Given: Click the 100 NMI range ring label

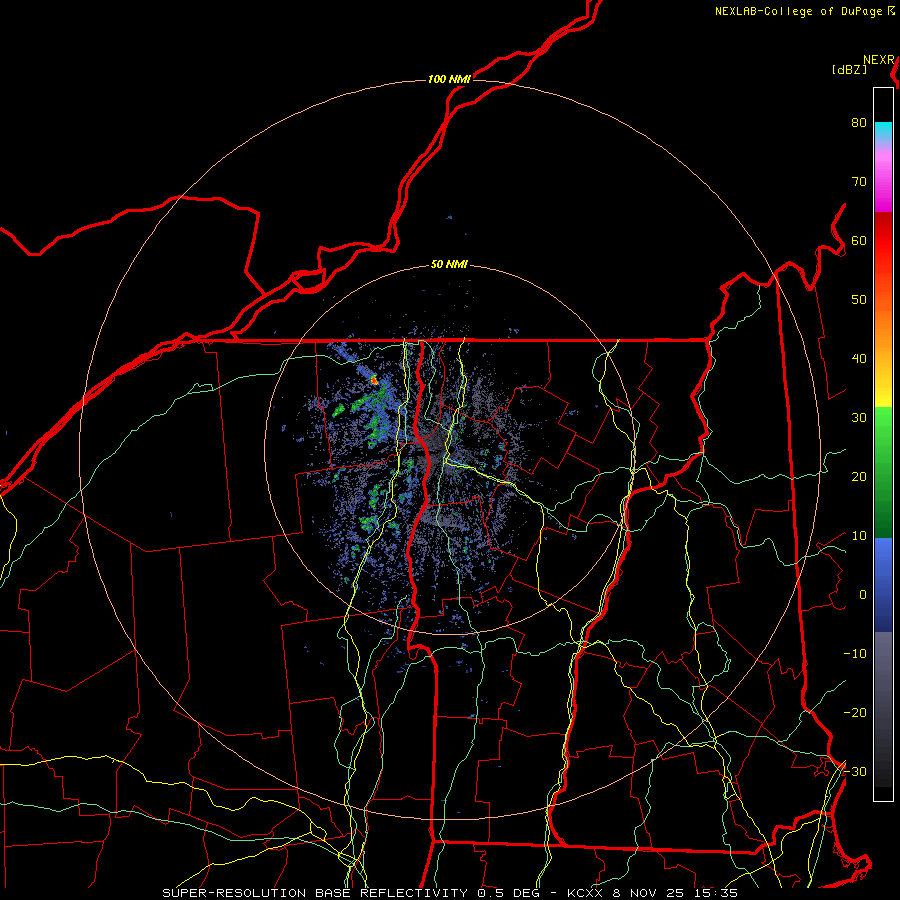Looking at the screenshot, I should tap(449, 79).
